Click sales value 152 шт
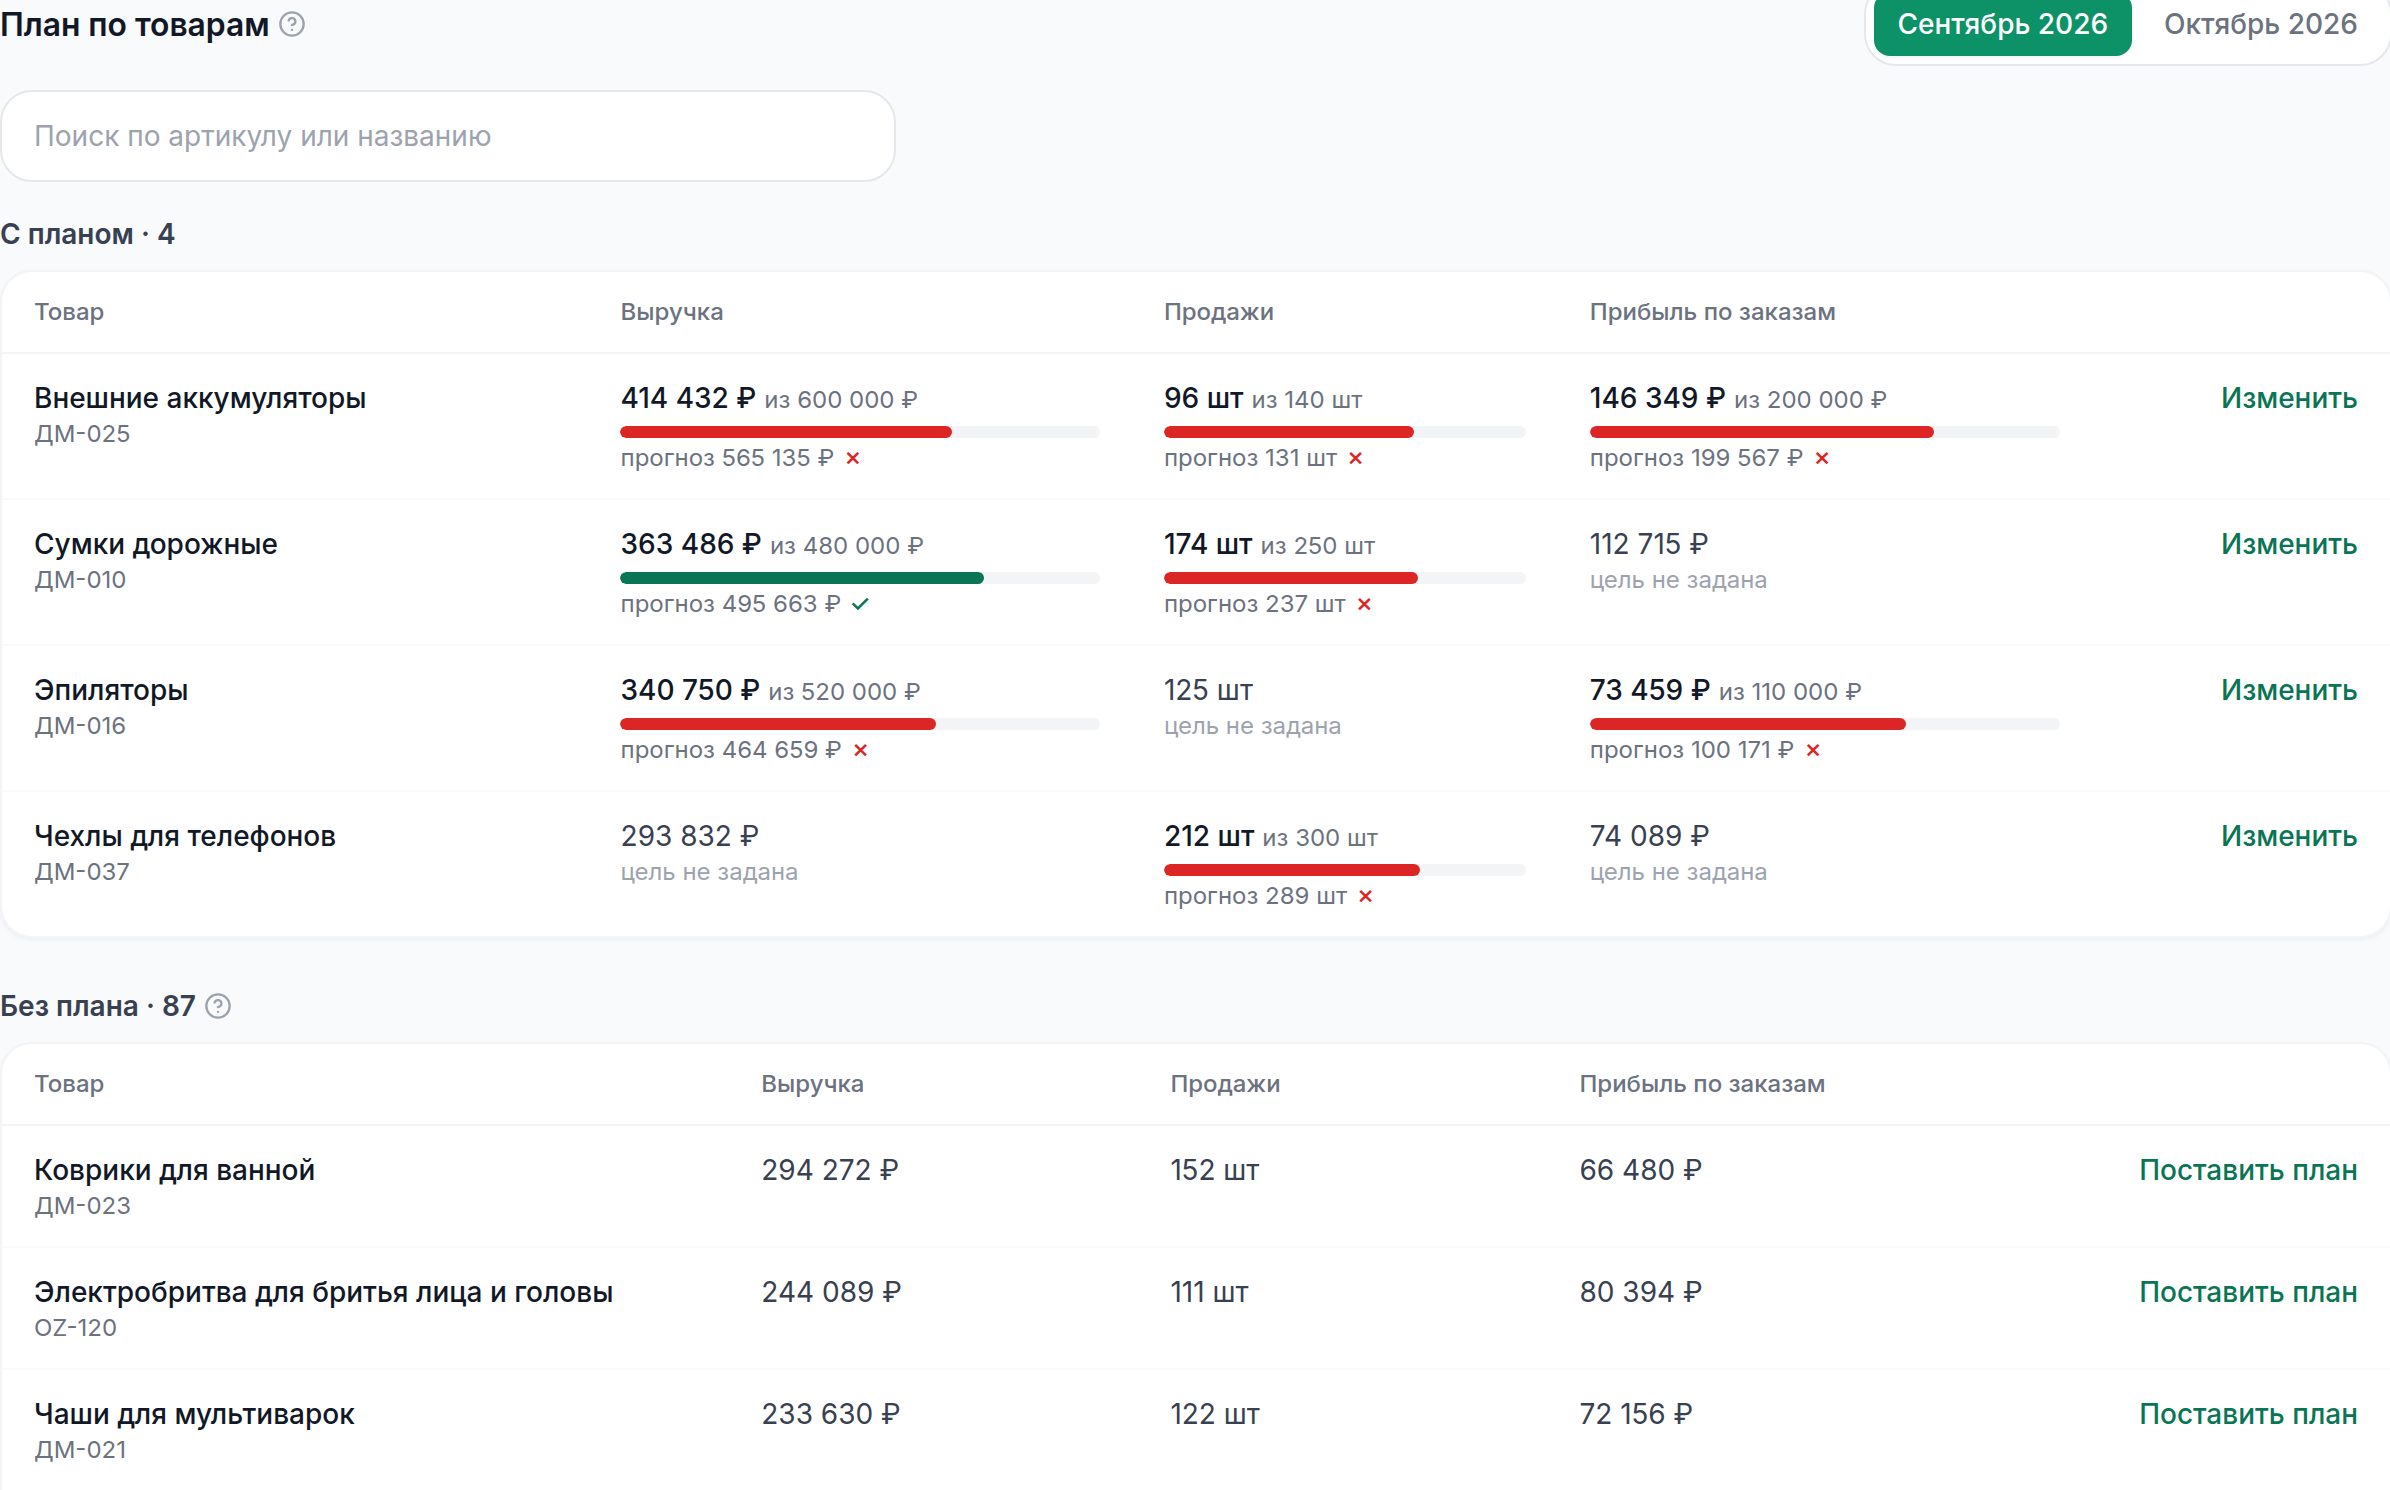Viewport: 2390px width, 1490px height. click(x=1215, y=1170)
